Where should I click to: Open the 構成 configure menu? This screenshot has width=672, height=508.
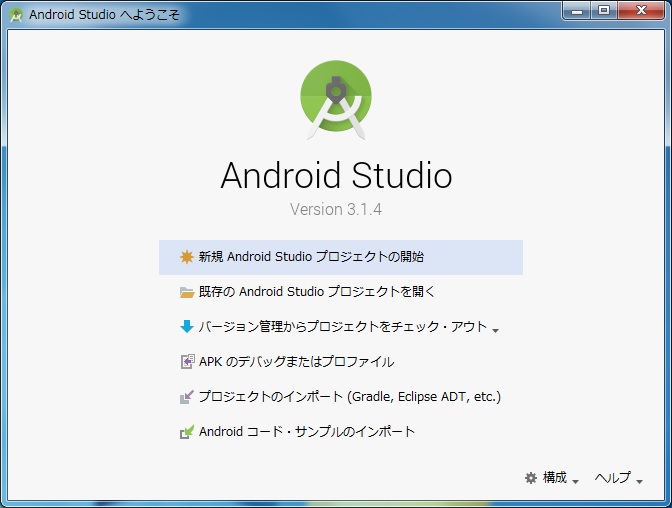[555, 478]
